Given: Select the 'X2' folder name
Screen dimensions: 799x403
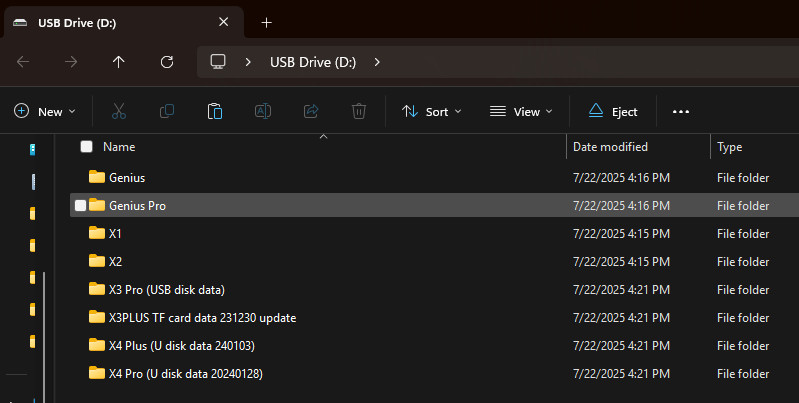Looking at the screenshot, I should (x=115, y=262).
